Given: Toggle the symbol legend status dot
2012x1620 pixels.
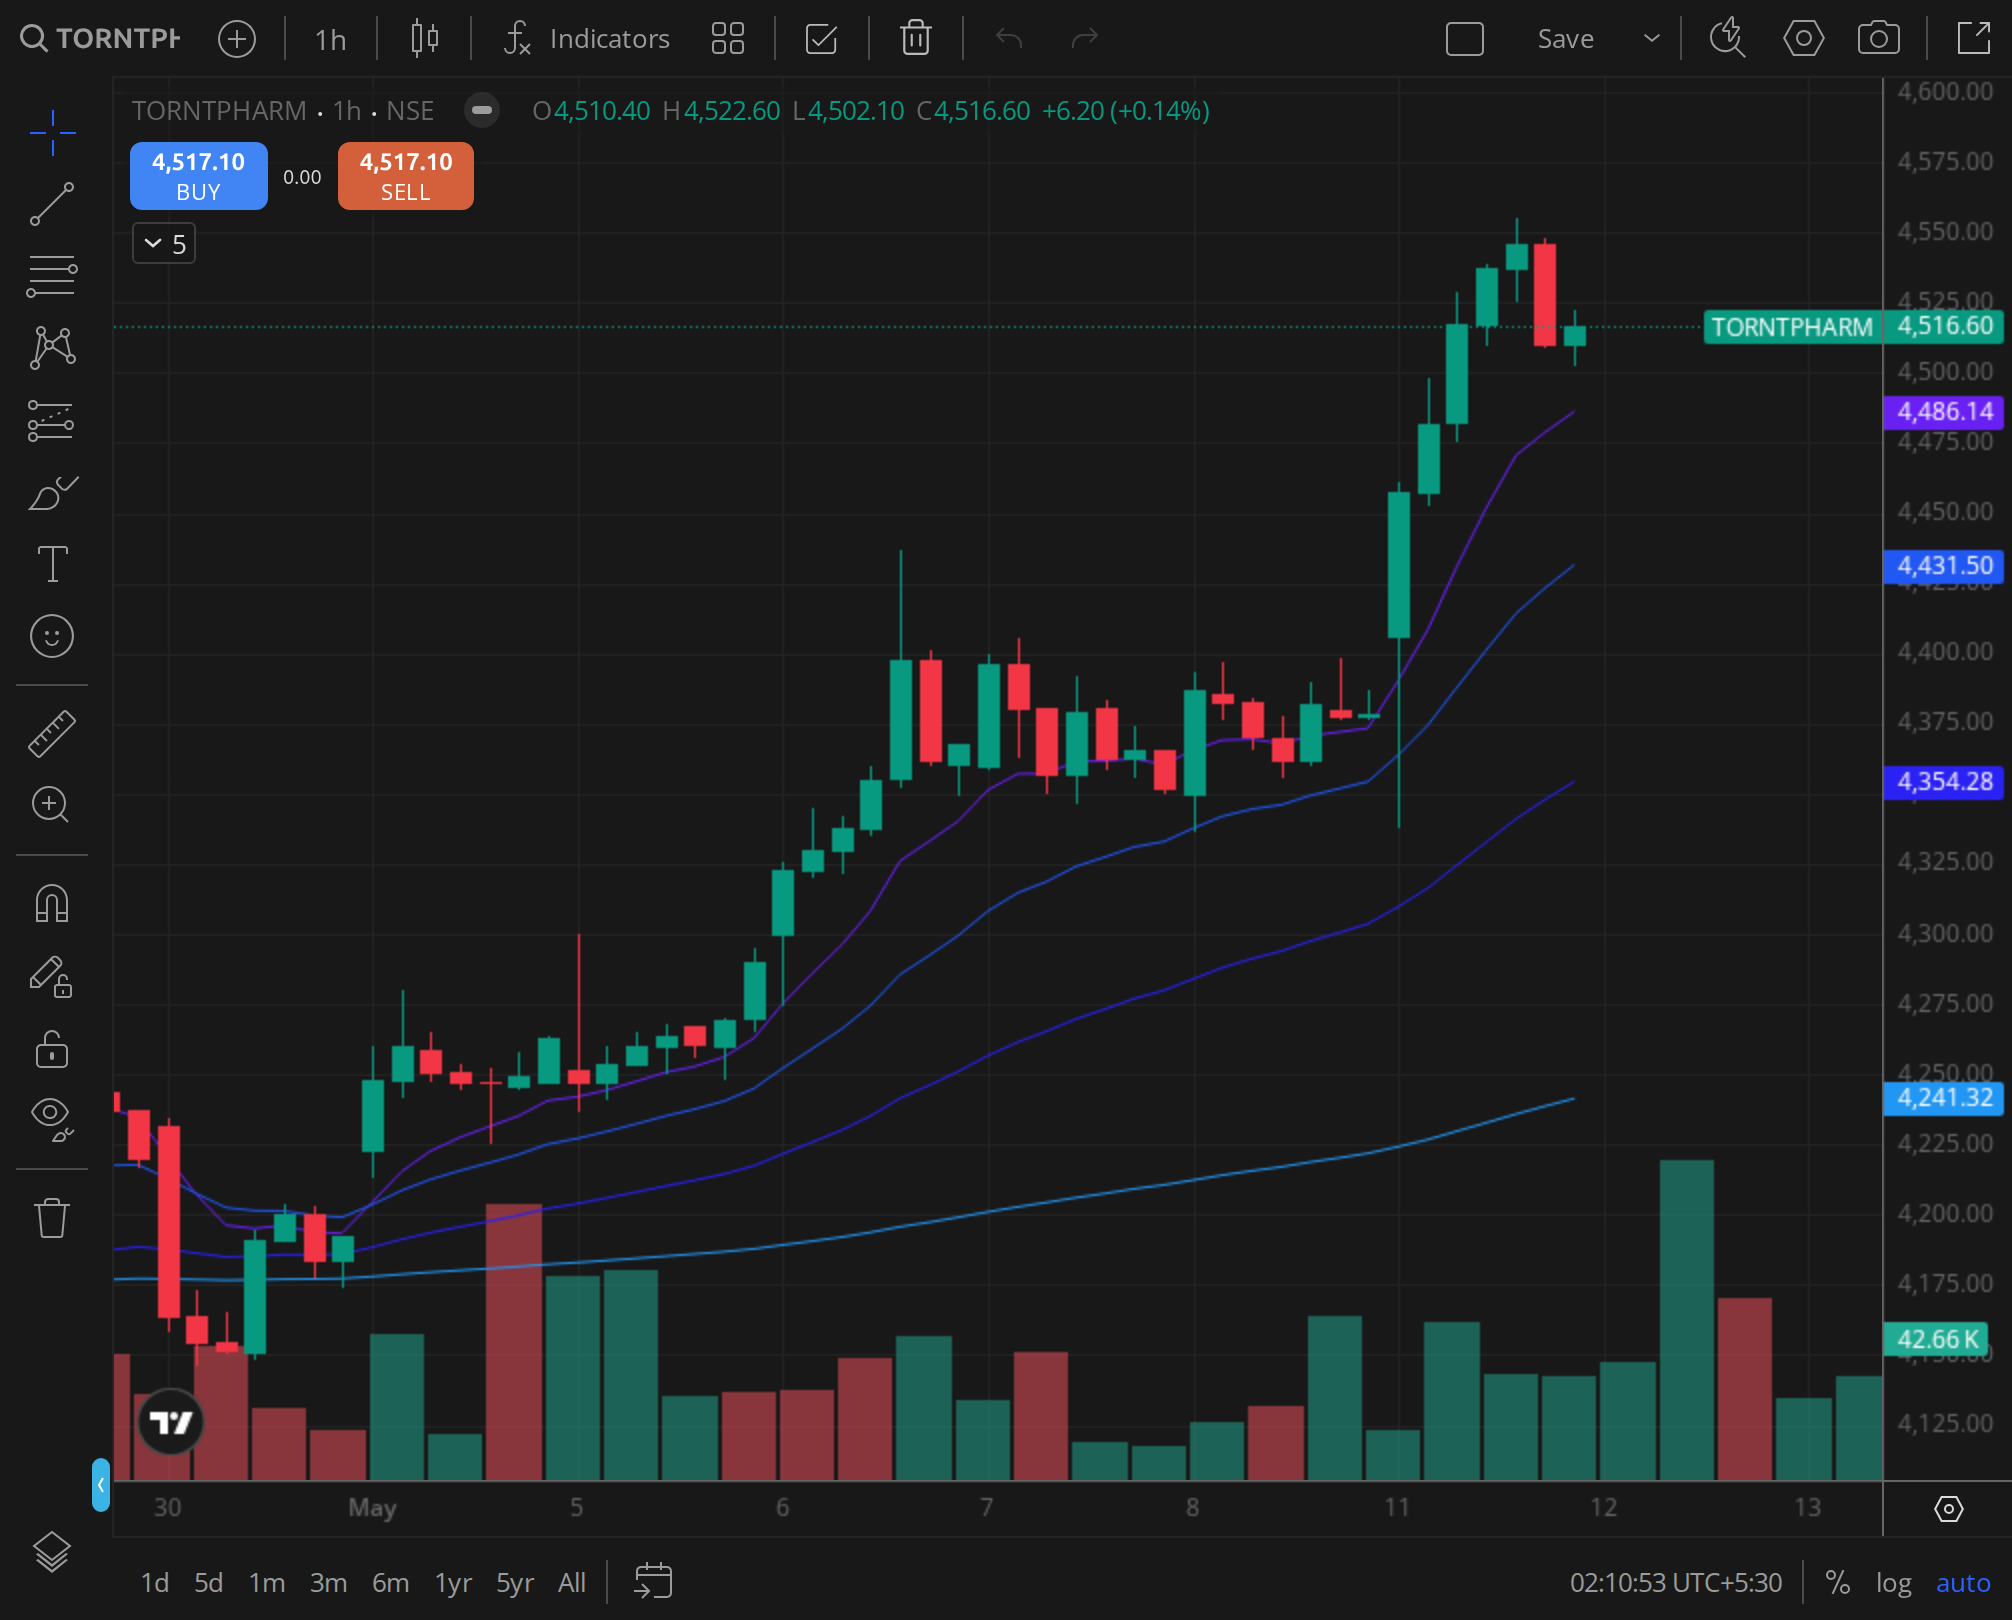Looking at the screenshot, I should pos(482,110).
